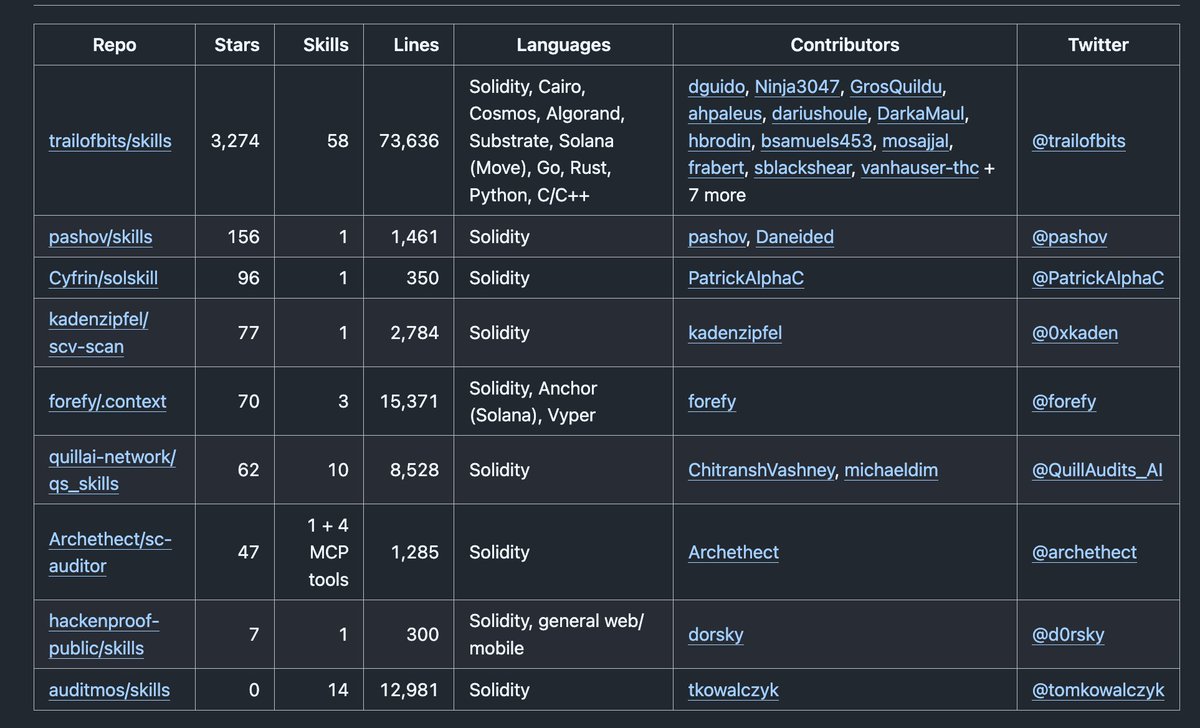Select the Lines column header
Screen dimensions: 1200x728
pyautogui.click(x=410, y=45)
